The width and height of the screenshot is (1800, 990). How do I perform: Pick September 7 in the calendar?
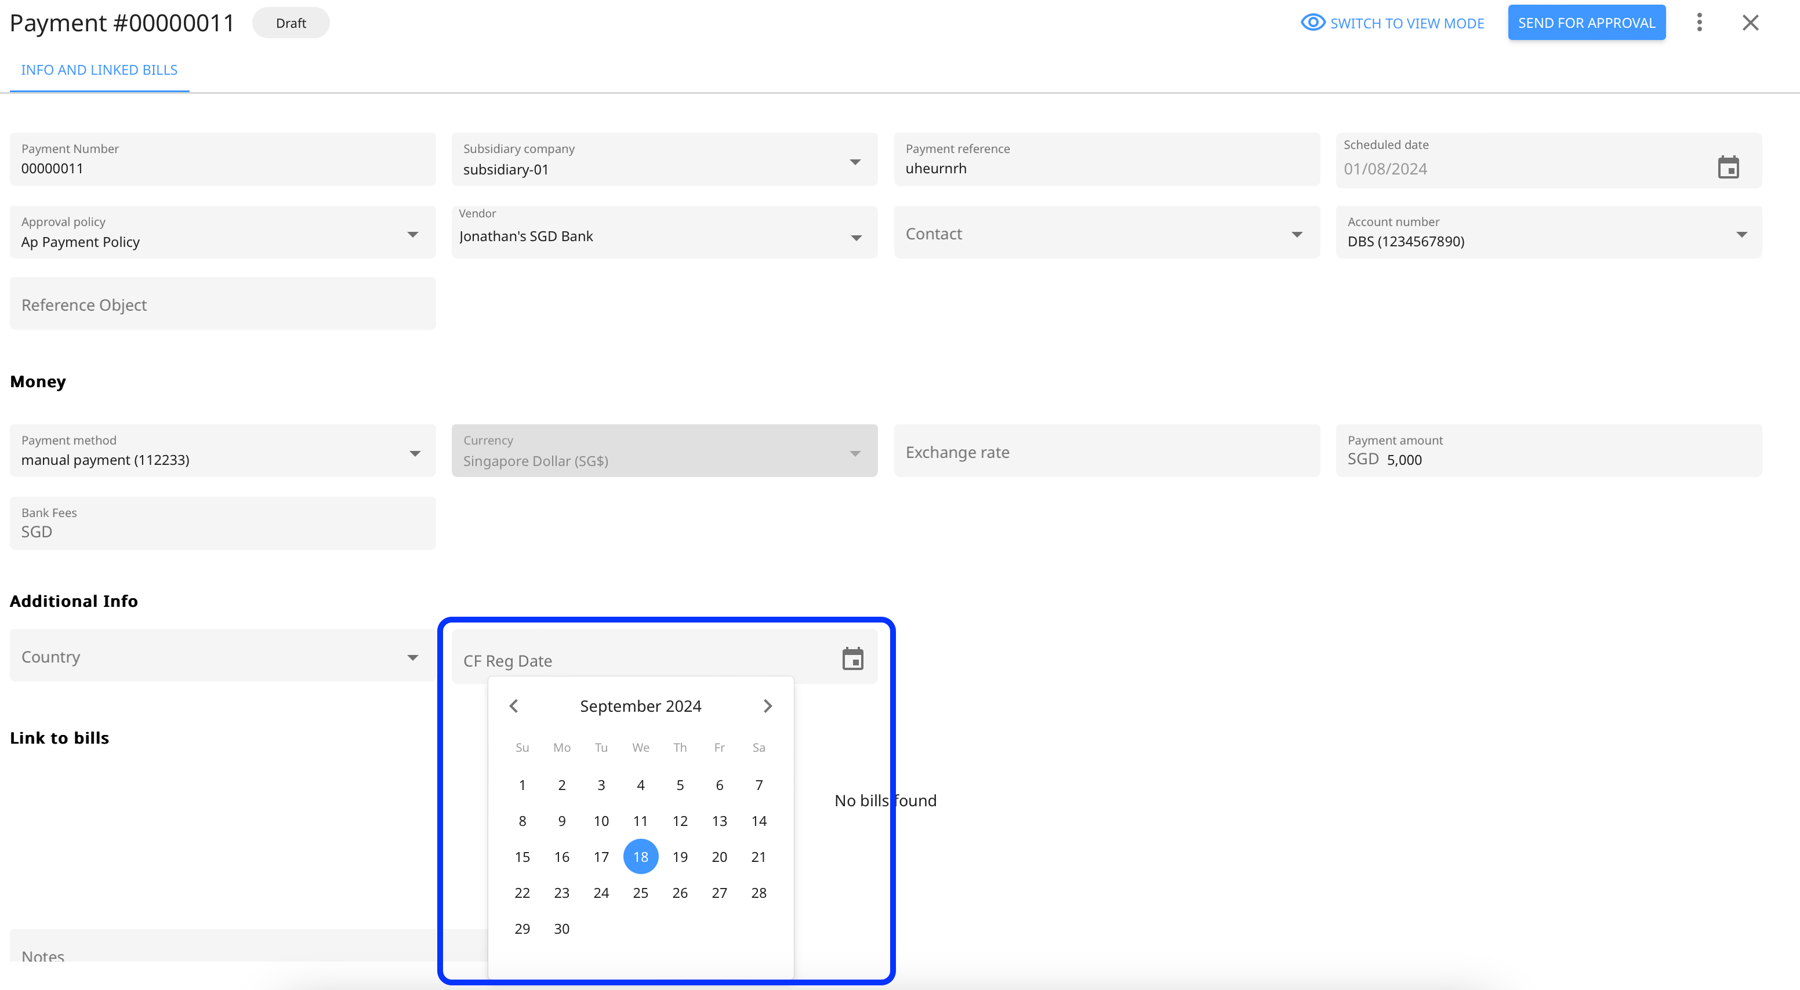click(x=759, y=785)
